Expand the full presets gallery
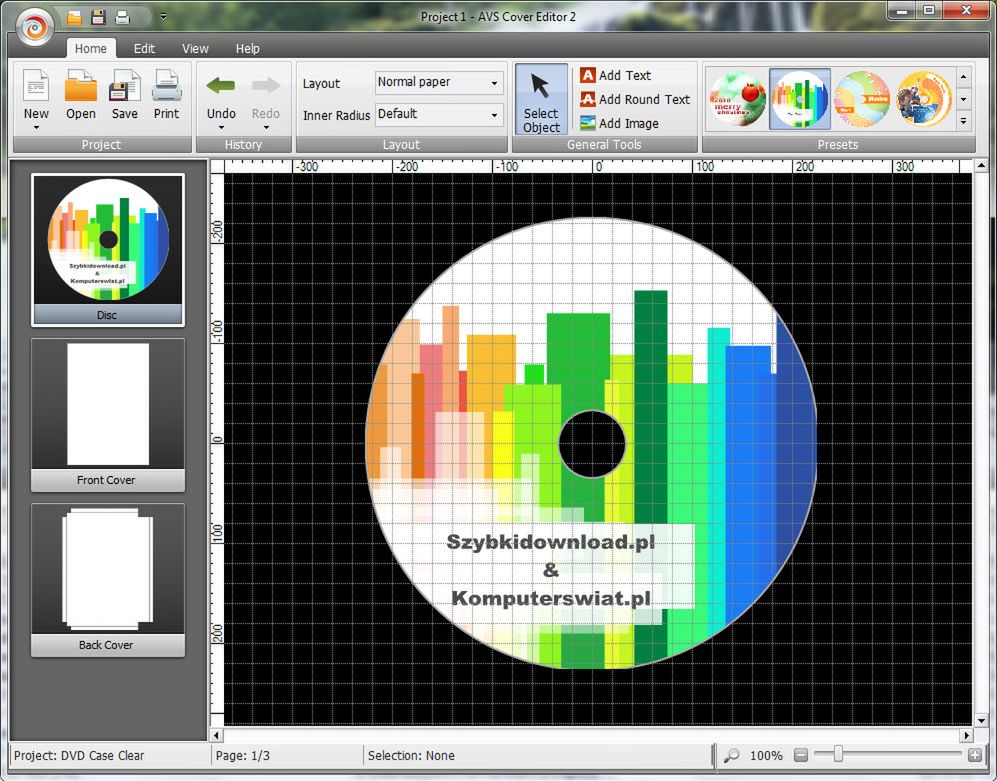997x781 pixels. [963, 121]
